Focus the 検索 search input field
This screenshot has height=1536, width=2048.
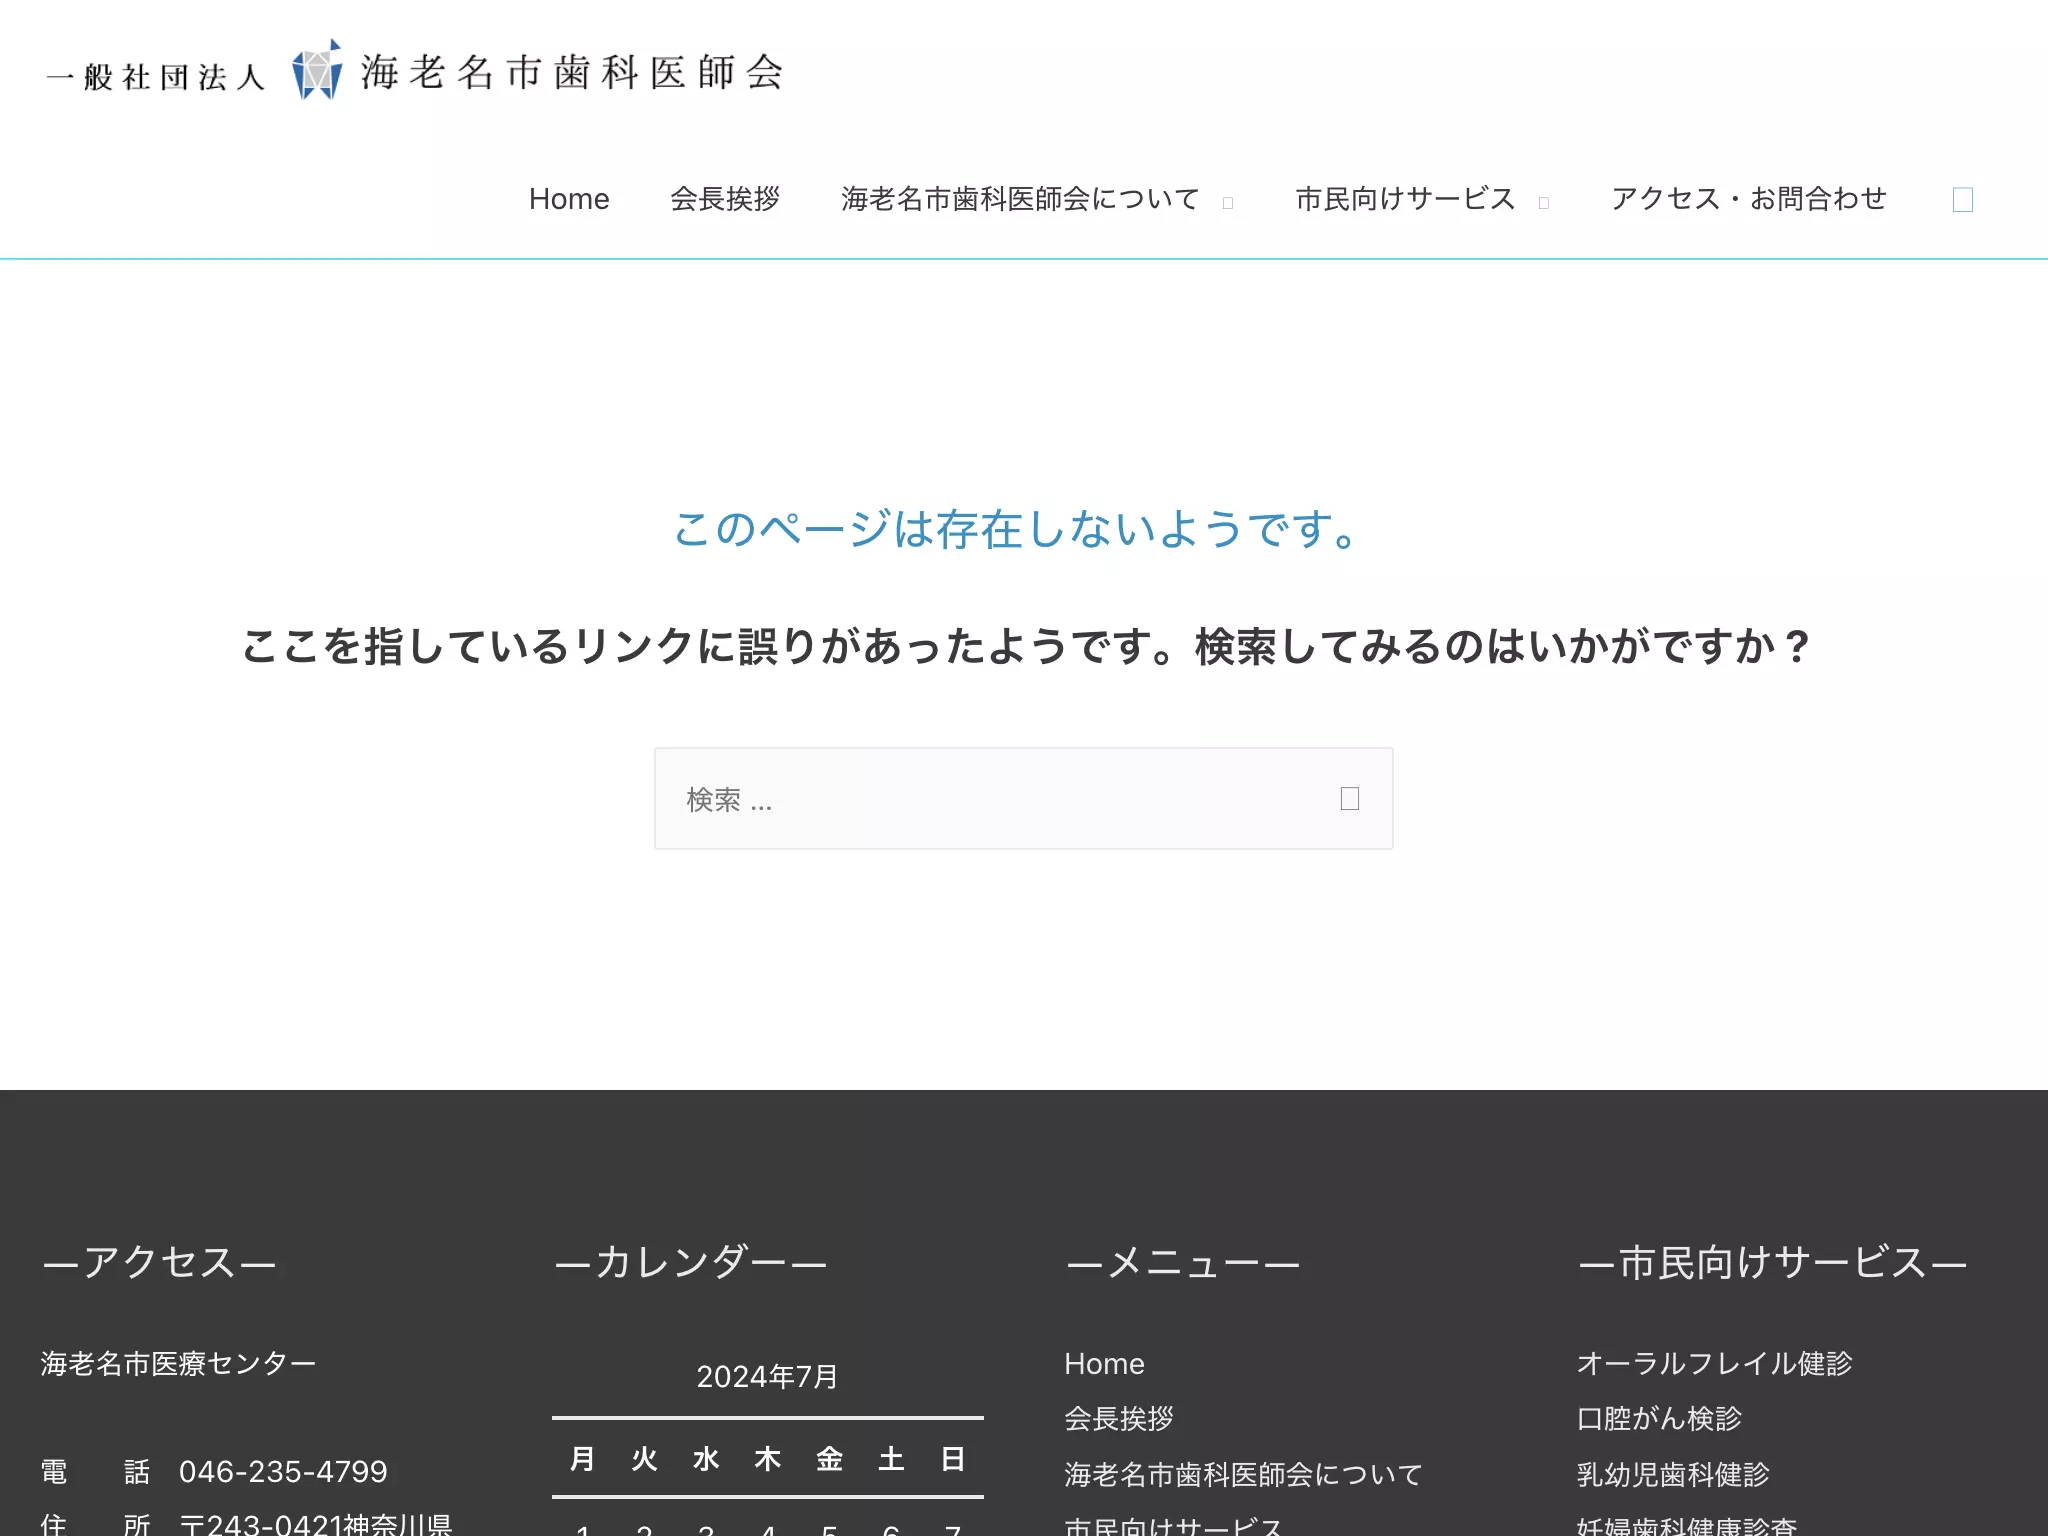pyautogui.click(x=1023, y=799)
